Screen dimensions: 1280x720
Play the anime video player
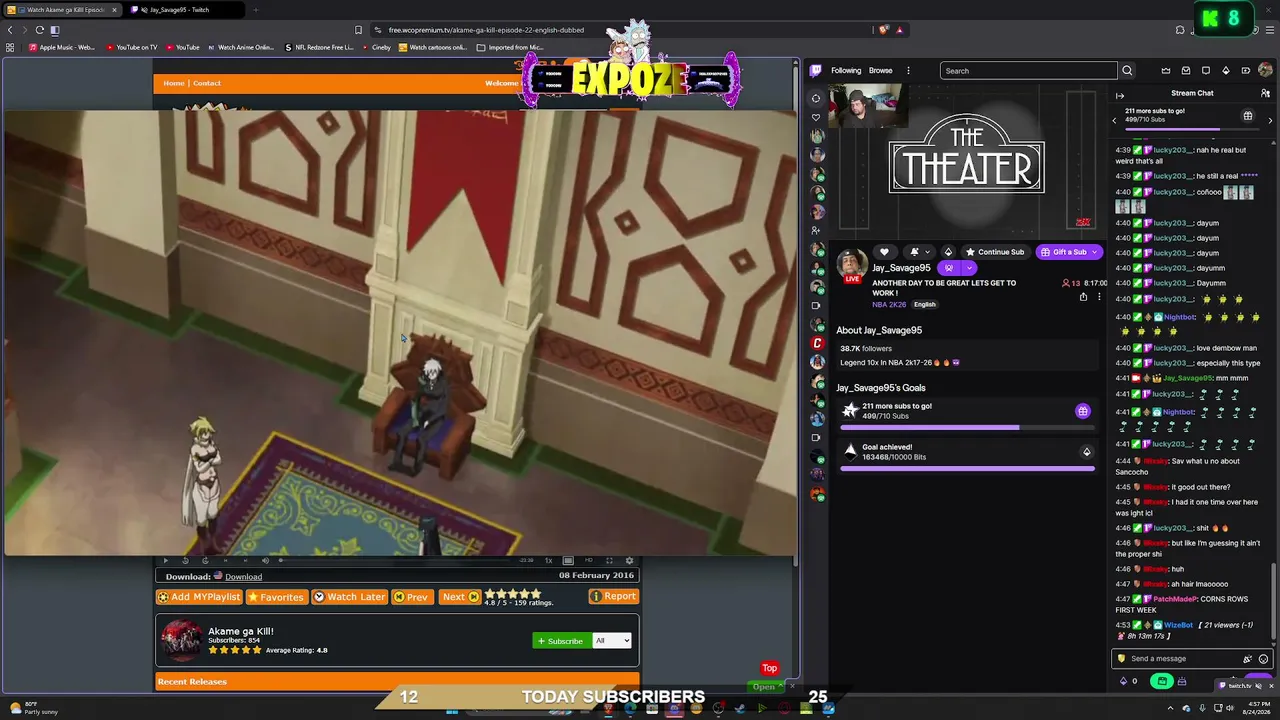point(166,561)
